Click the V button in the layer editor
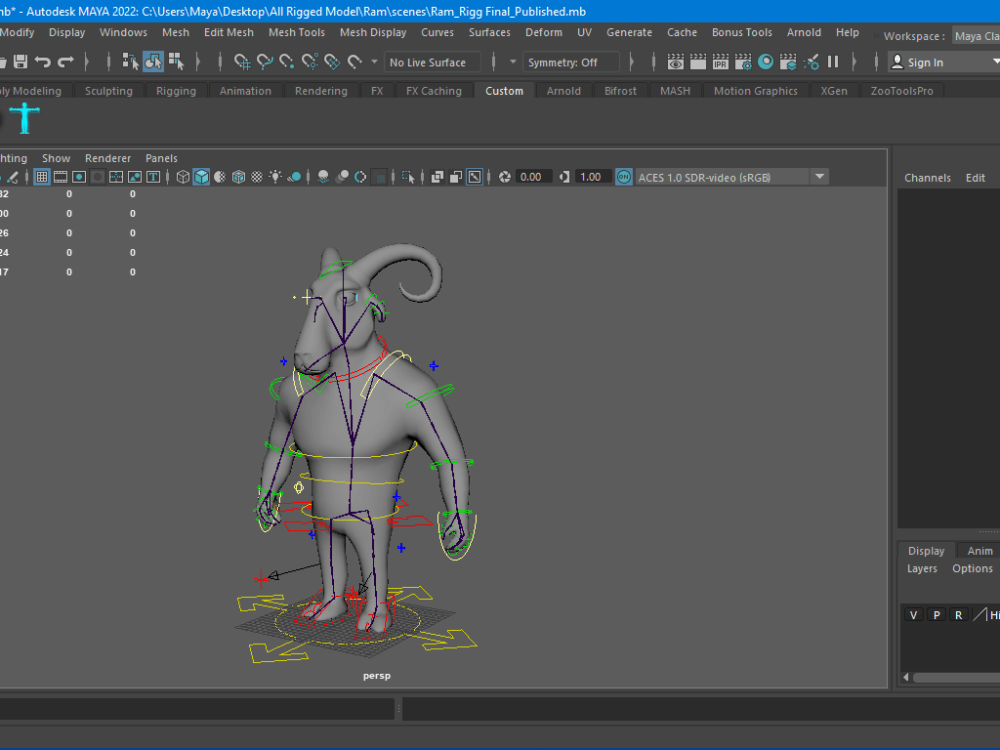Image resolution: width=1000 pixels, height=750 pixels. click(x=913, y=614)
